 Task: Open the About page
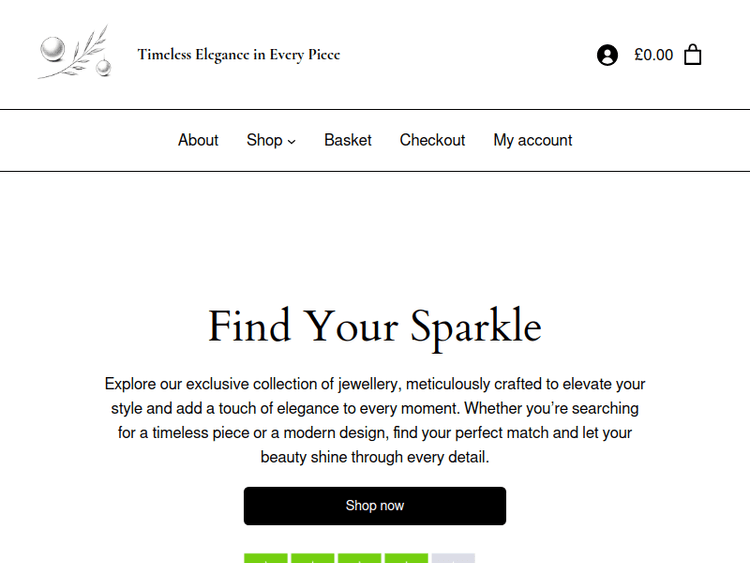pos(198,140)
